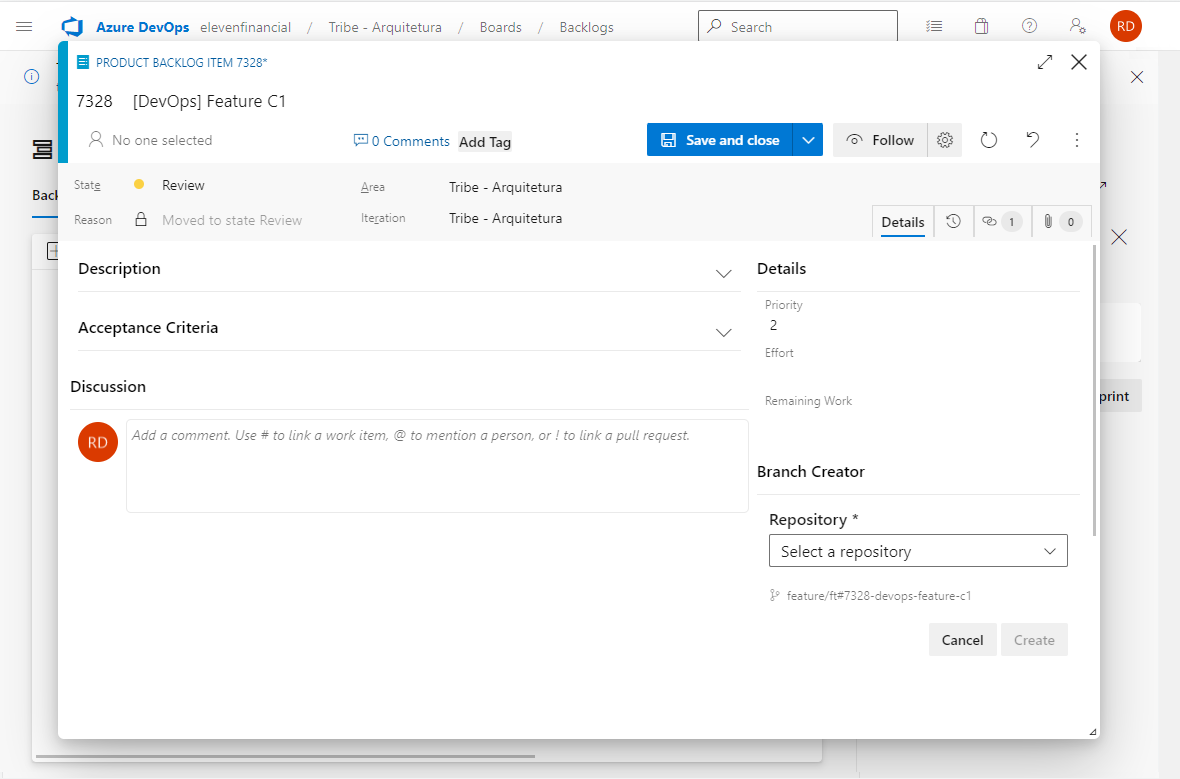Click the RD avatar in Discussion
The width and height of the screenshot is (1180, 779).
coord(98,442)
